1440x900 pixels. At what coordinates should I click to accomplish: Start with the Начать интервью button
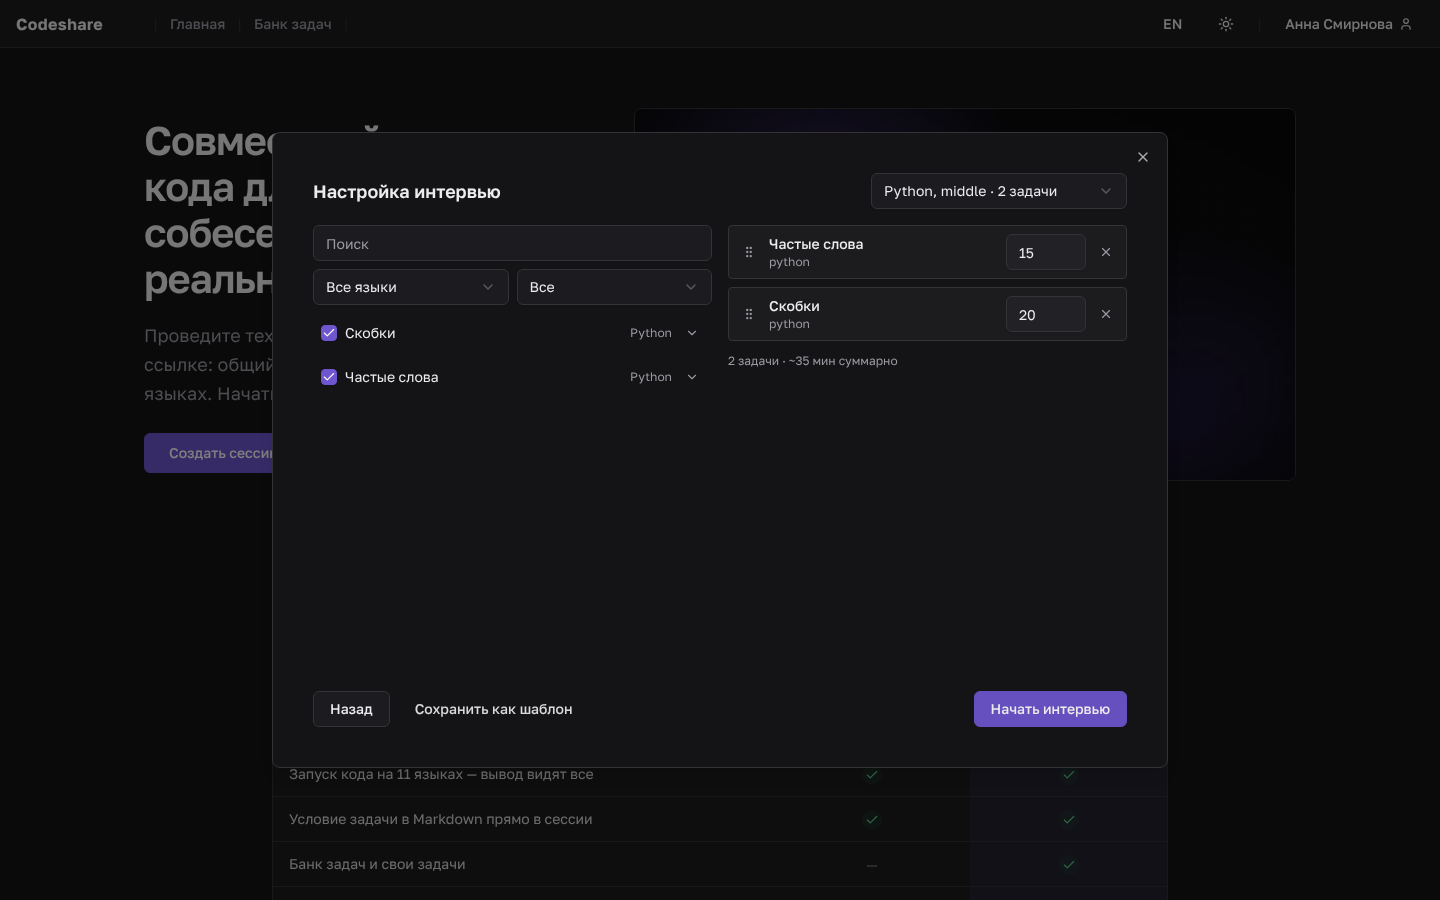(x=1050, y=709)
